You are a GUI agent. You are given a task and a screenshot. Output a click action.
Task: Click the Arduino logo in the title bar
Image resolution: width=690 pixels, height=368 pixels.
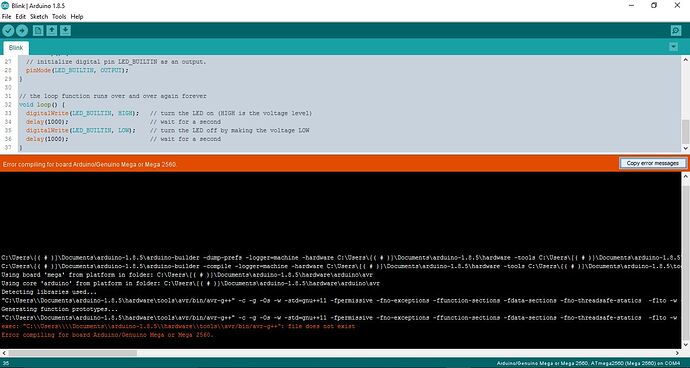[5, 5]
